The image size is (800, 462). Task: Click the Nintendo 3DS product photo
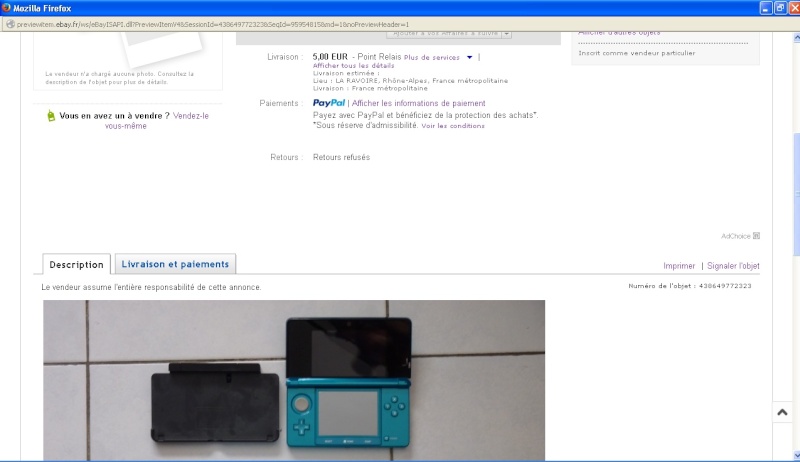(x=294, y=380)
